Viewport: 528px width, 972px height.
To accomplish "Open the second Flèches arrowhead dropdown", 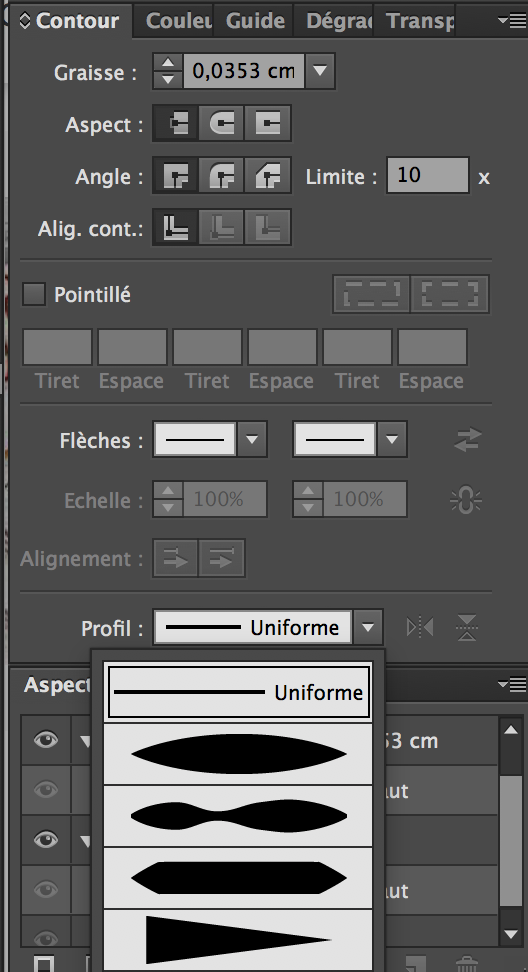I will click(x=391, y=440).
